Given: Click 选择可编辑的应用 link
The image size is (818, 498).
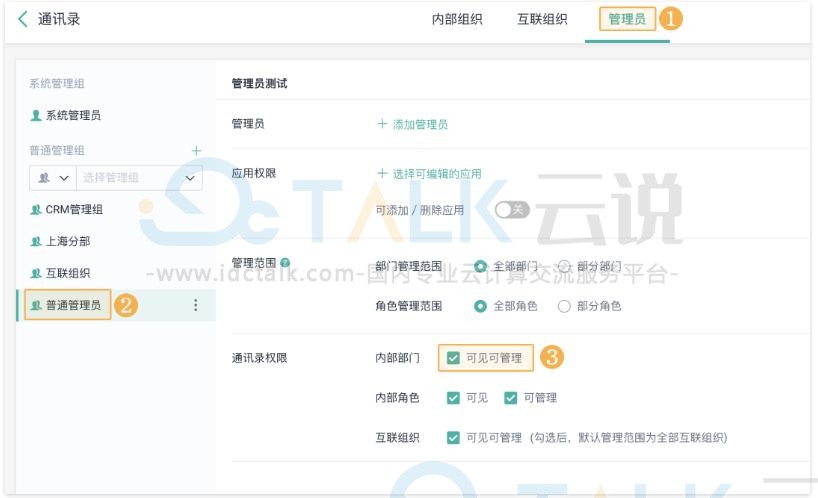Looking at the screenshot, I should (x=437, y=174).
